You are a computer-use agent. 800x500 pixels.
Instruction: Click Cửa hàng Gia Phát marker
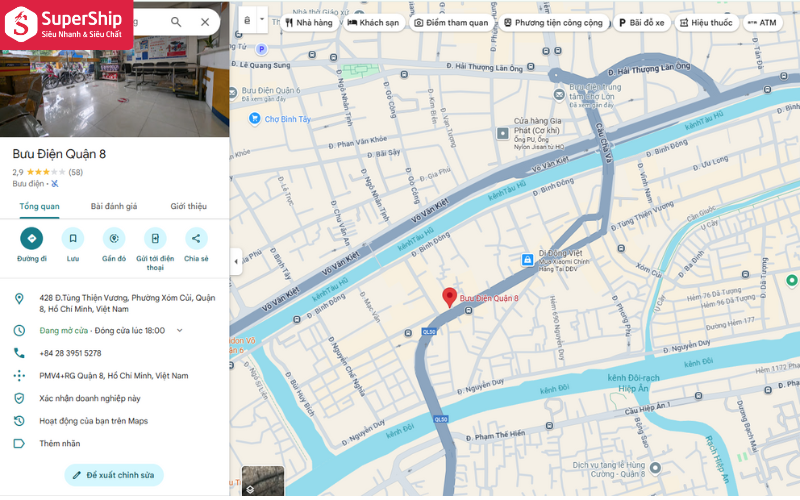[503, 134]
